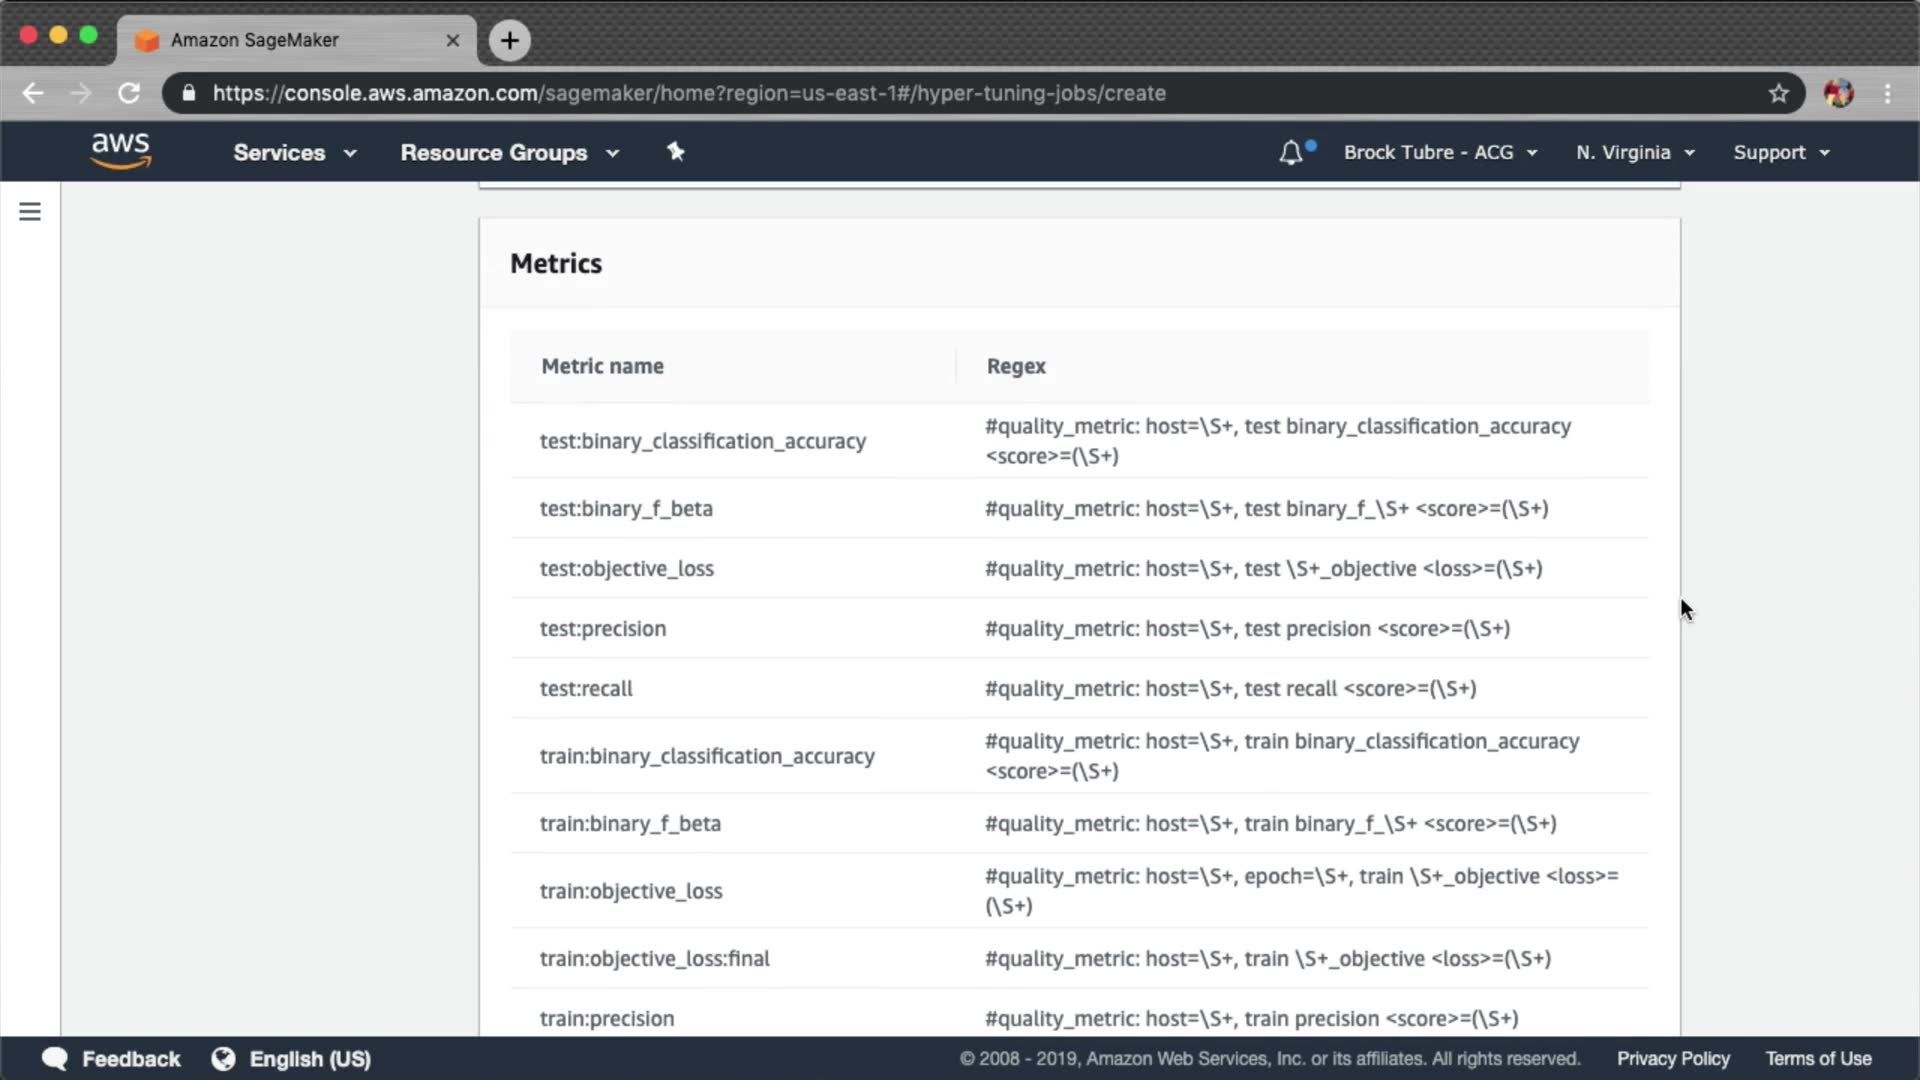This screenshot has width=1920, height=1080.
Task: Bookmark page with star icon
Action: pyautogui.click(x=1778, y=93)
